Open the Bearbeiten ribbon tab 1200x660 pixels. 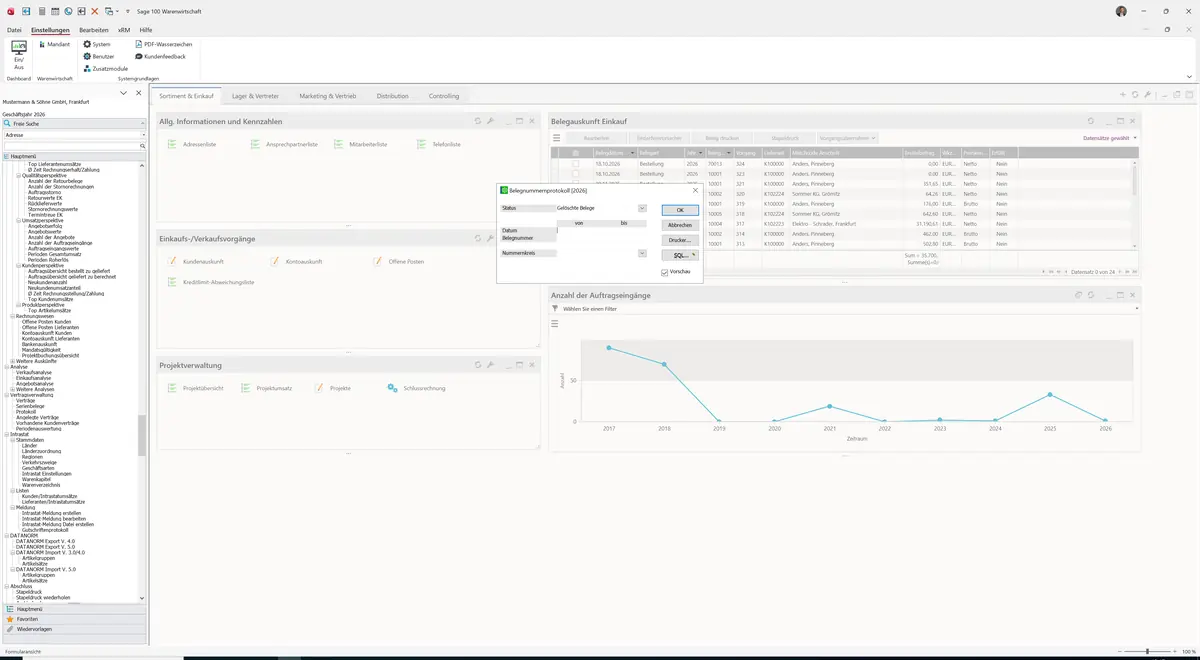(x=93, y=30)
